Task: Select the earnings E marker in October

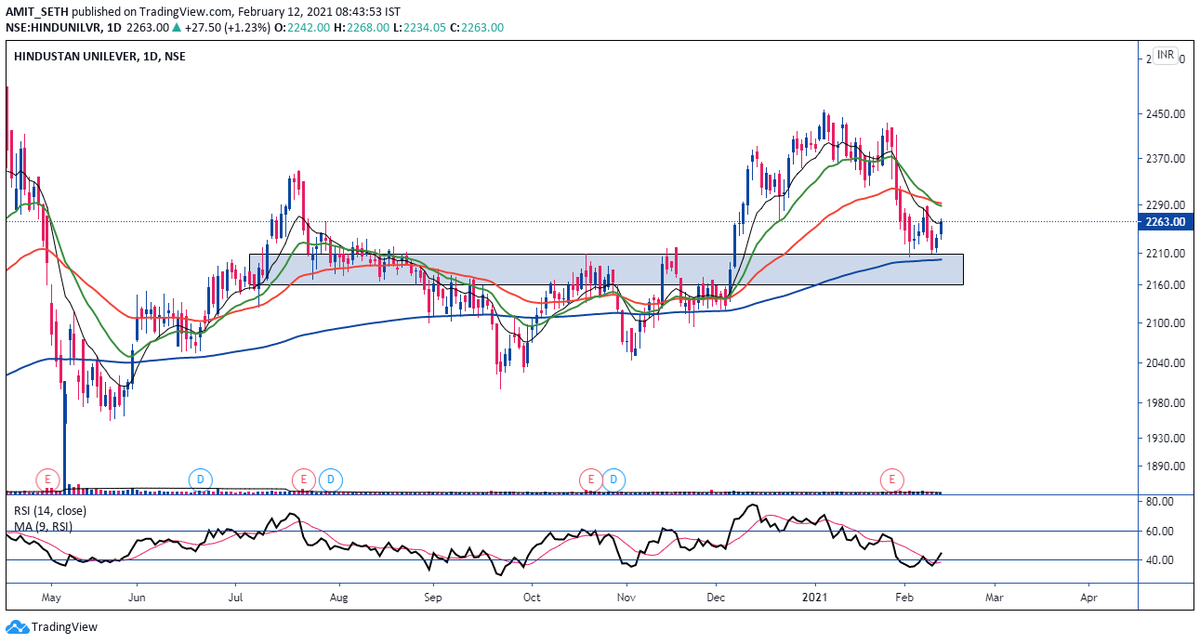Action: 591,480
